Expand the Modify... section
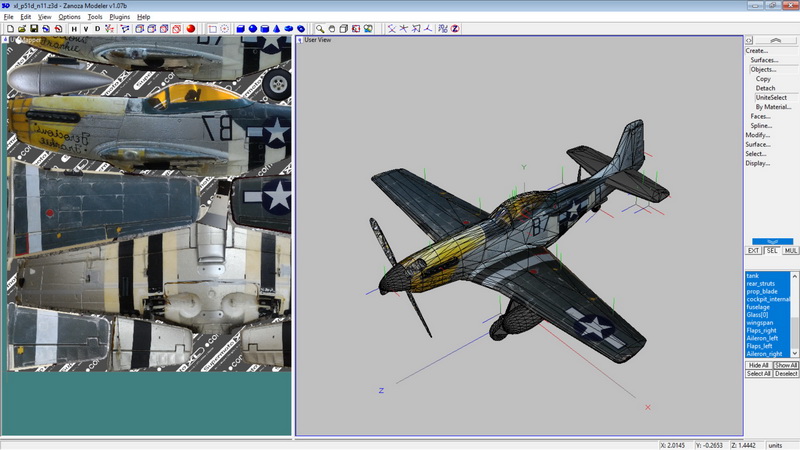 pyautogui.click(x=757, y=135)
